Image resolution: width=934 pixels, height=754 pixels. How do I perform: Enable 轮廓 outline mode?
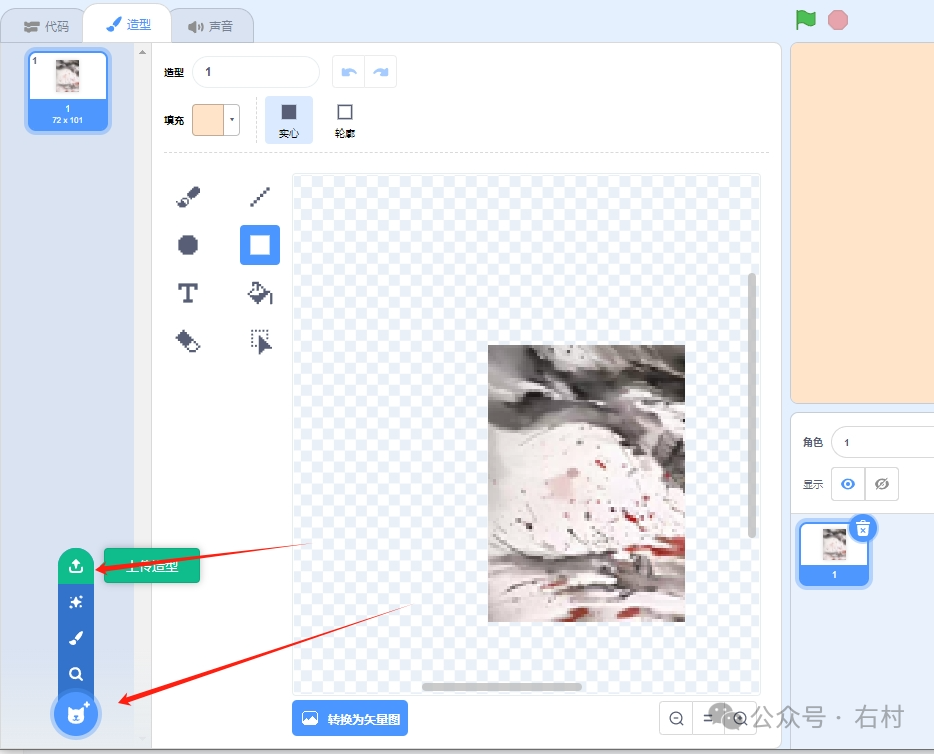click(x=344, y=118)
